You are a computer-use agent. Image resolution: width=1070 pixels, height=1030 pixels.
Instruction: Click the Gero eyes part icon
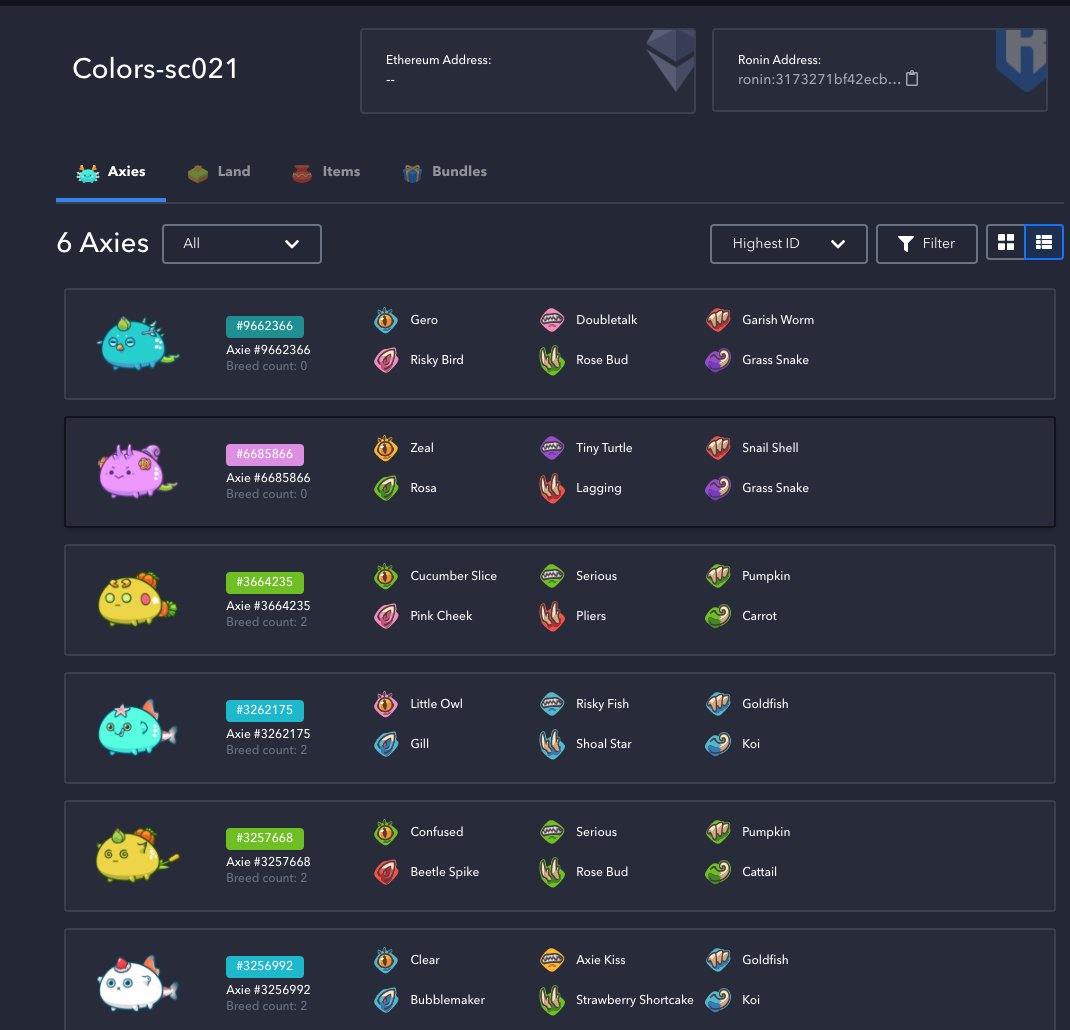pos(386,320)
